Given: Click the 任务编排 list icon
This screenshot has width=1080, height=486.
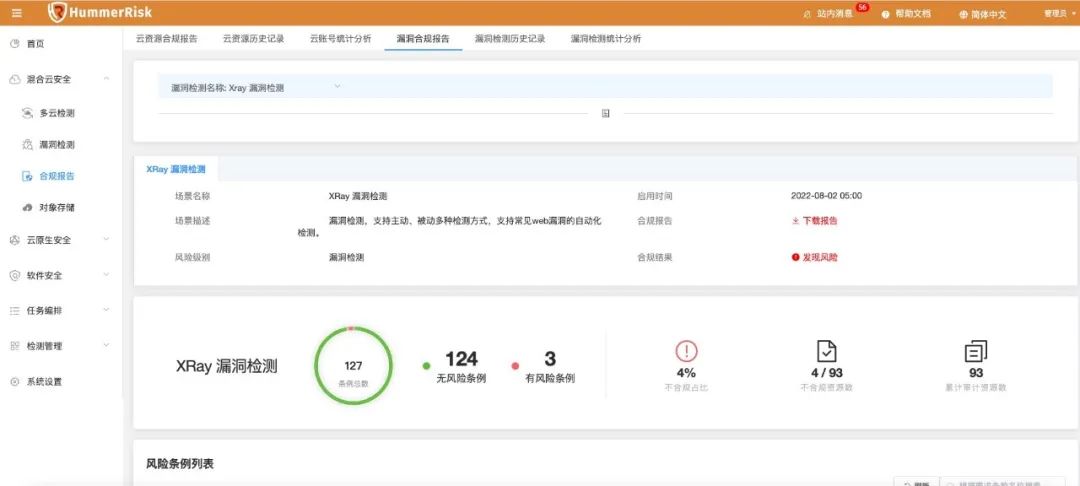Looking at the screenshot, I should coord(14,310).
